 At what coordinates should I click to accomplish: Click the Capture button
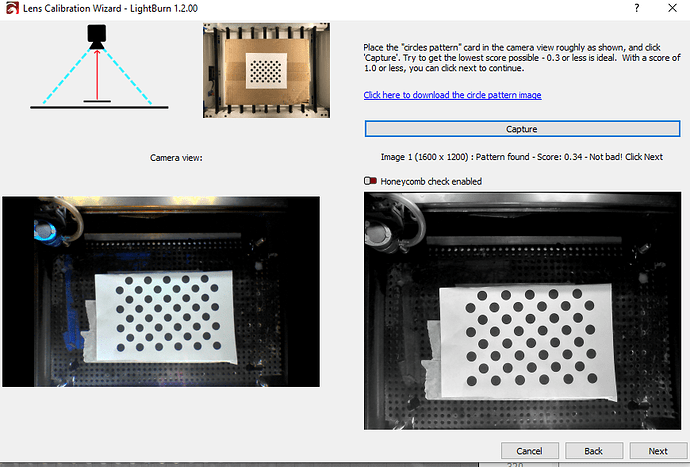click(x=522, y=129)
